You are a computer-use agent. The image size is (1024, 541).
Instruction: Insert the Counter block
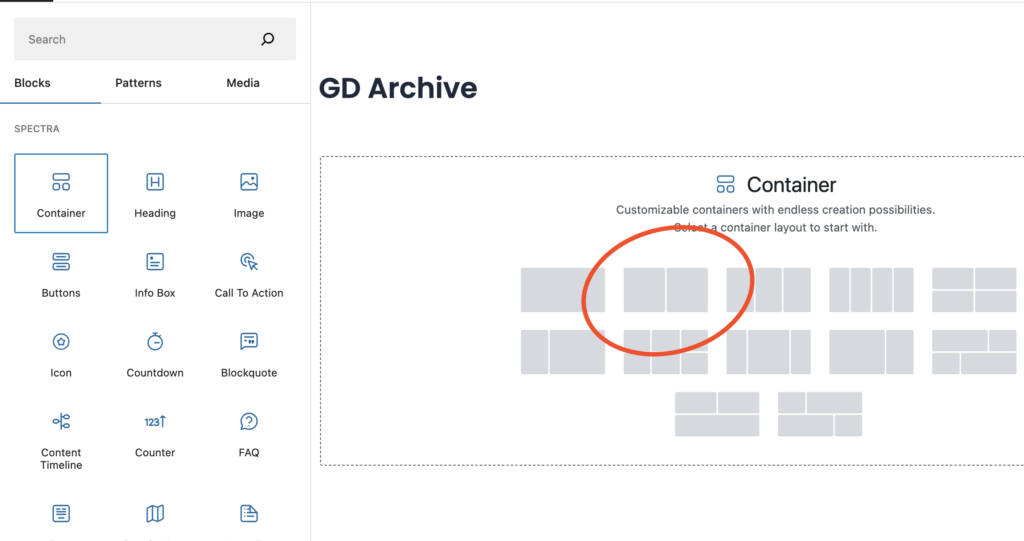click(155, 432)
